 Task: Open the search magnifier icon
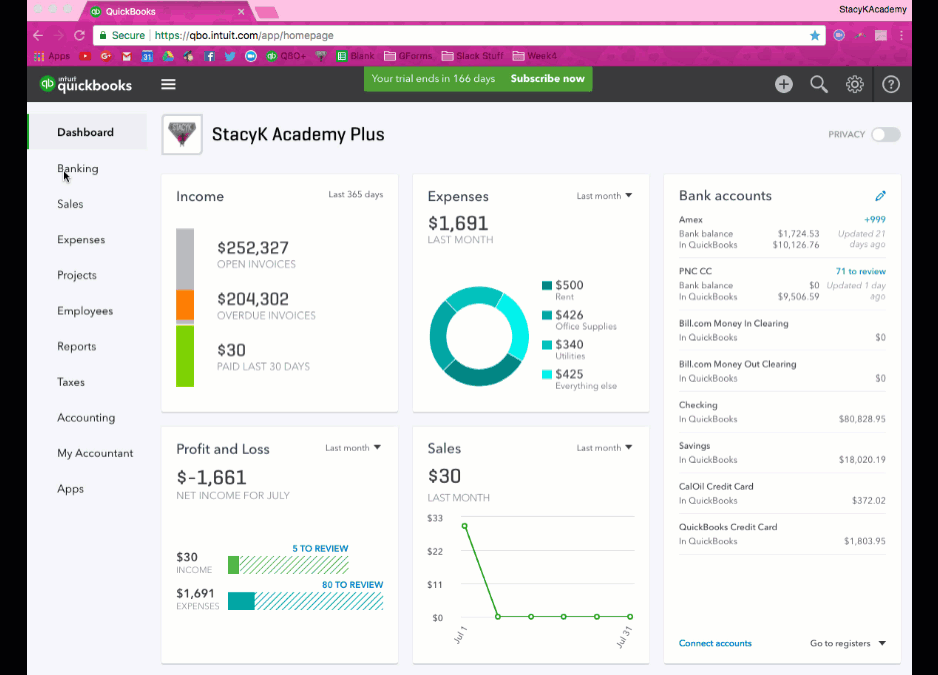click(x=819, y=85)
